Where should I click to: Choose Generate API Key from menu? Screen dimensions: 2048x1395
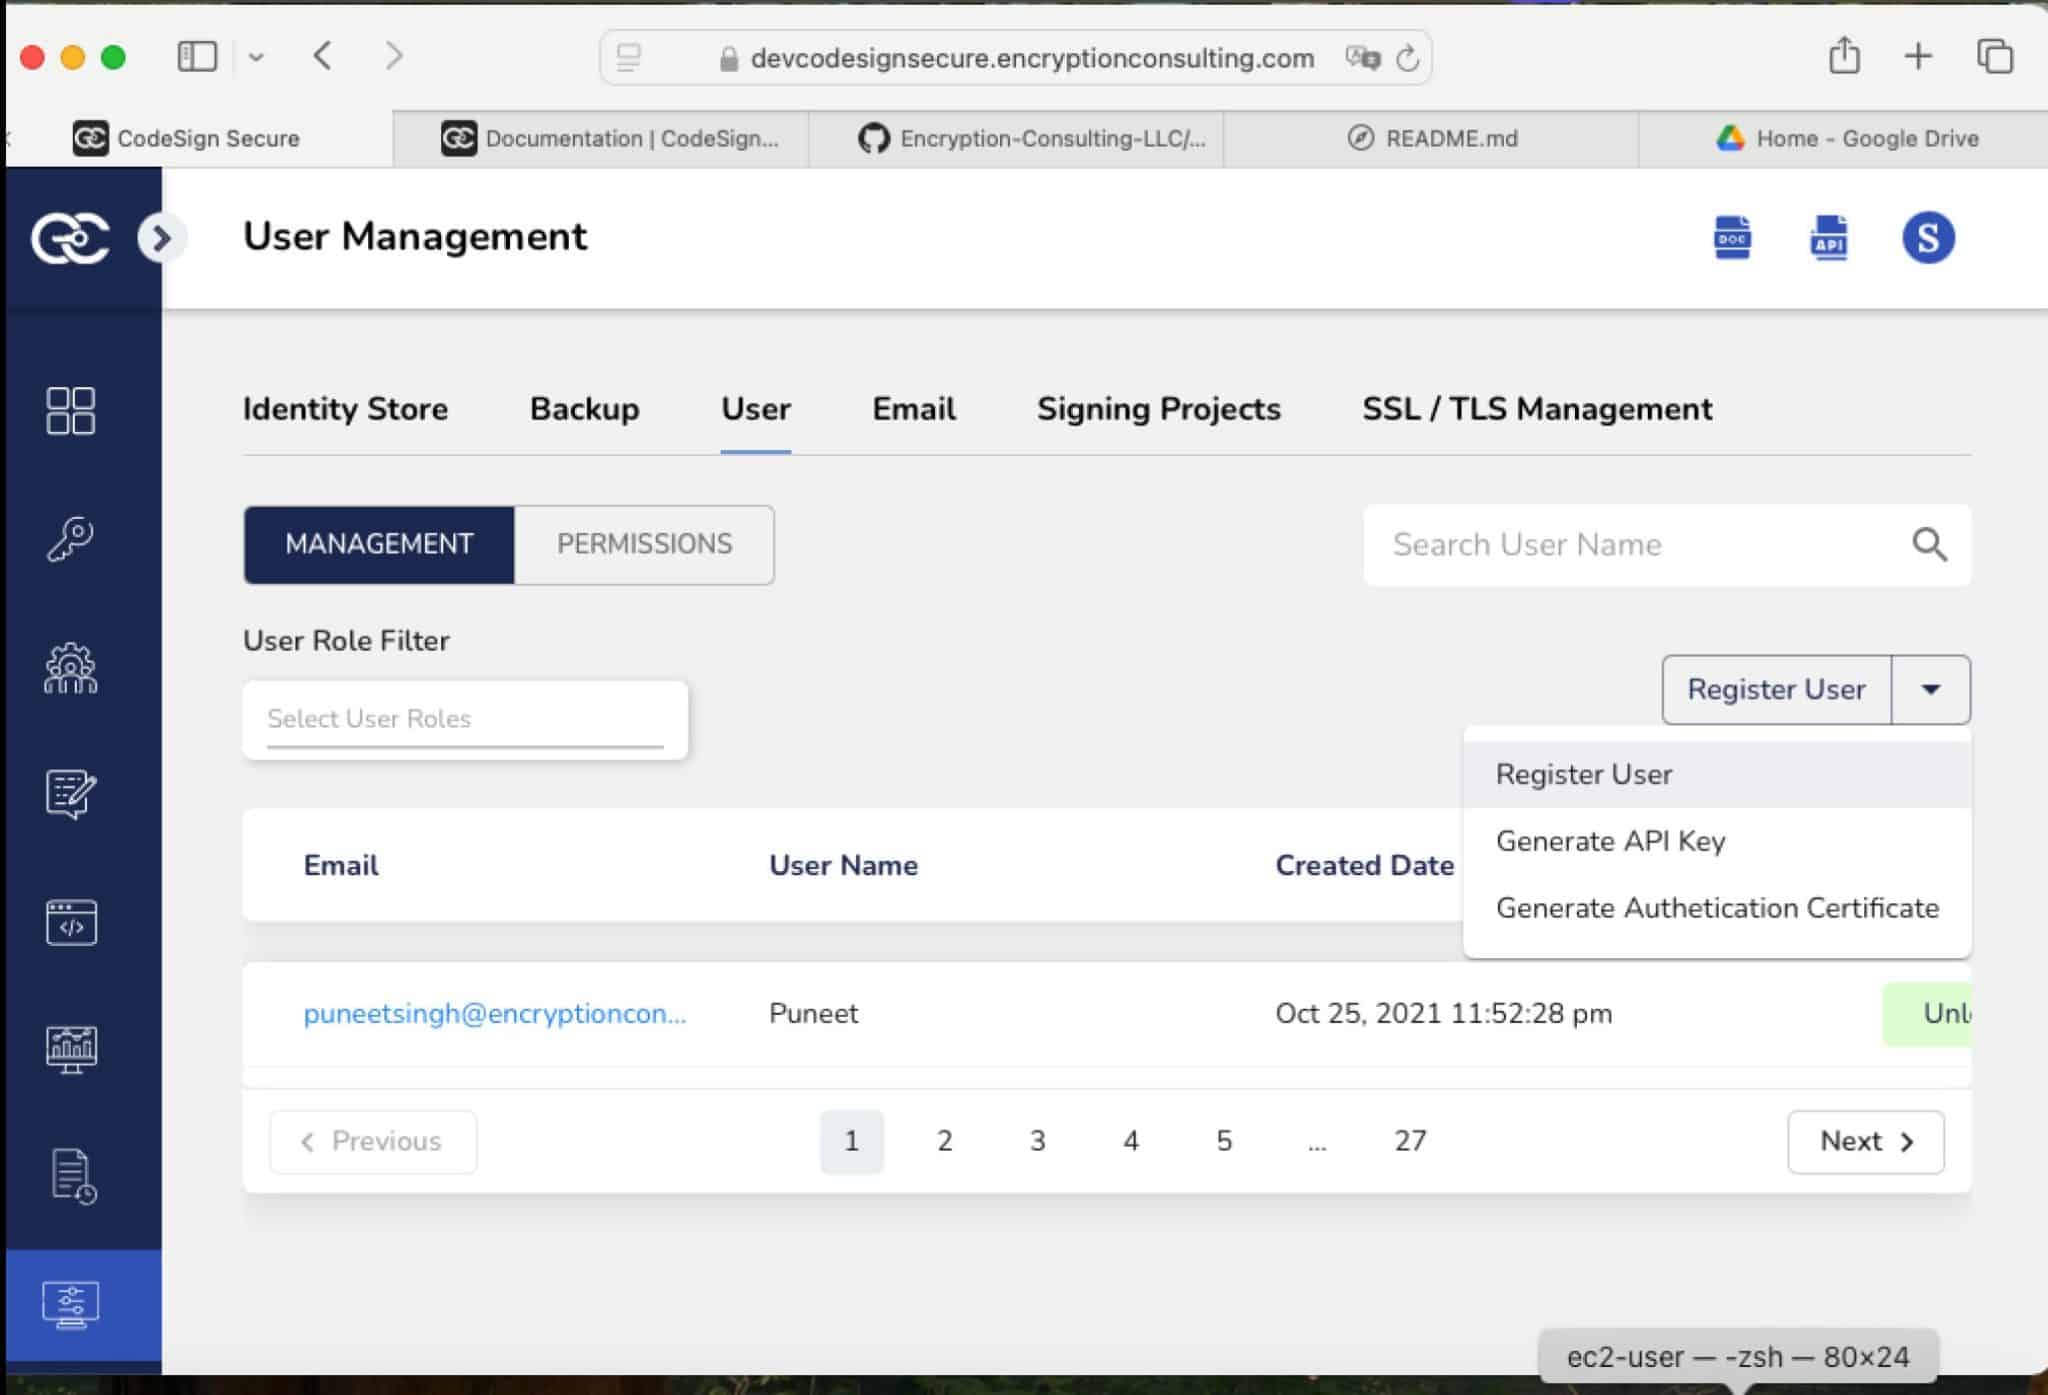1610,841
